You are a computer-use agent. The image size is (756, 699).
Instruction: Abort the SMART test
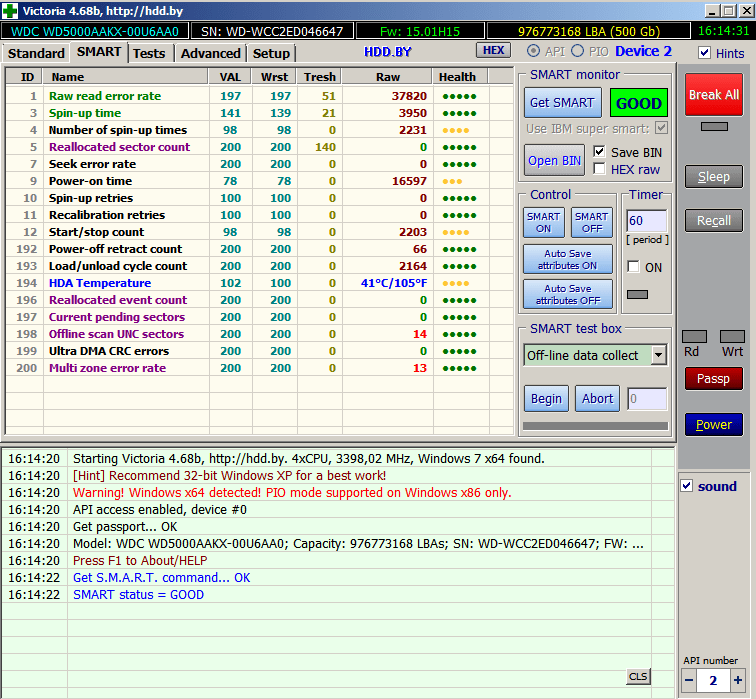point(597,399)
